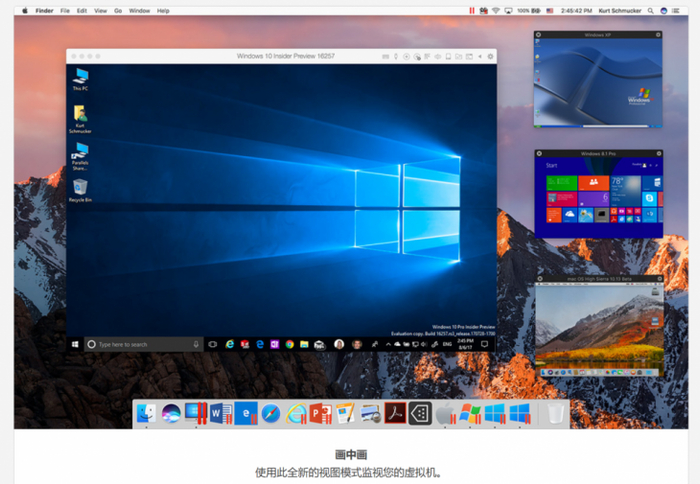Open Edge on the Windows taskbar
The image size is (700, 484).
(x=260, y=344)
